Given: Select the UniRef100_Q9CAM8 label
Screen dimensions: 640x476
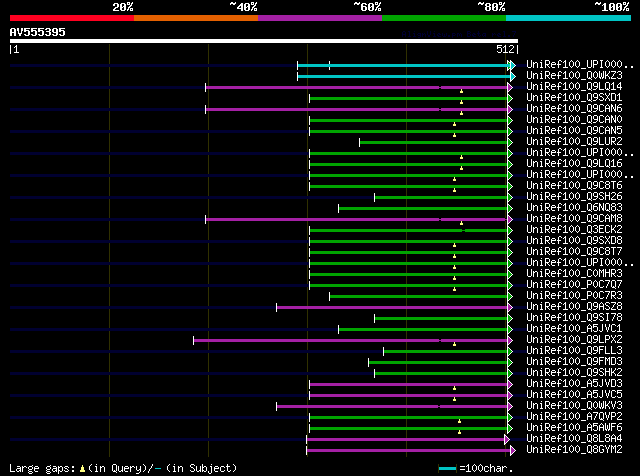Looking at the screenshot, I should tap(574, 219).
